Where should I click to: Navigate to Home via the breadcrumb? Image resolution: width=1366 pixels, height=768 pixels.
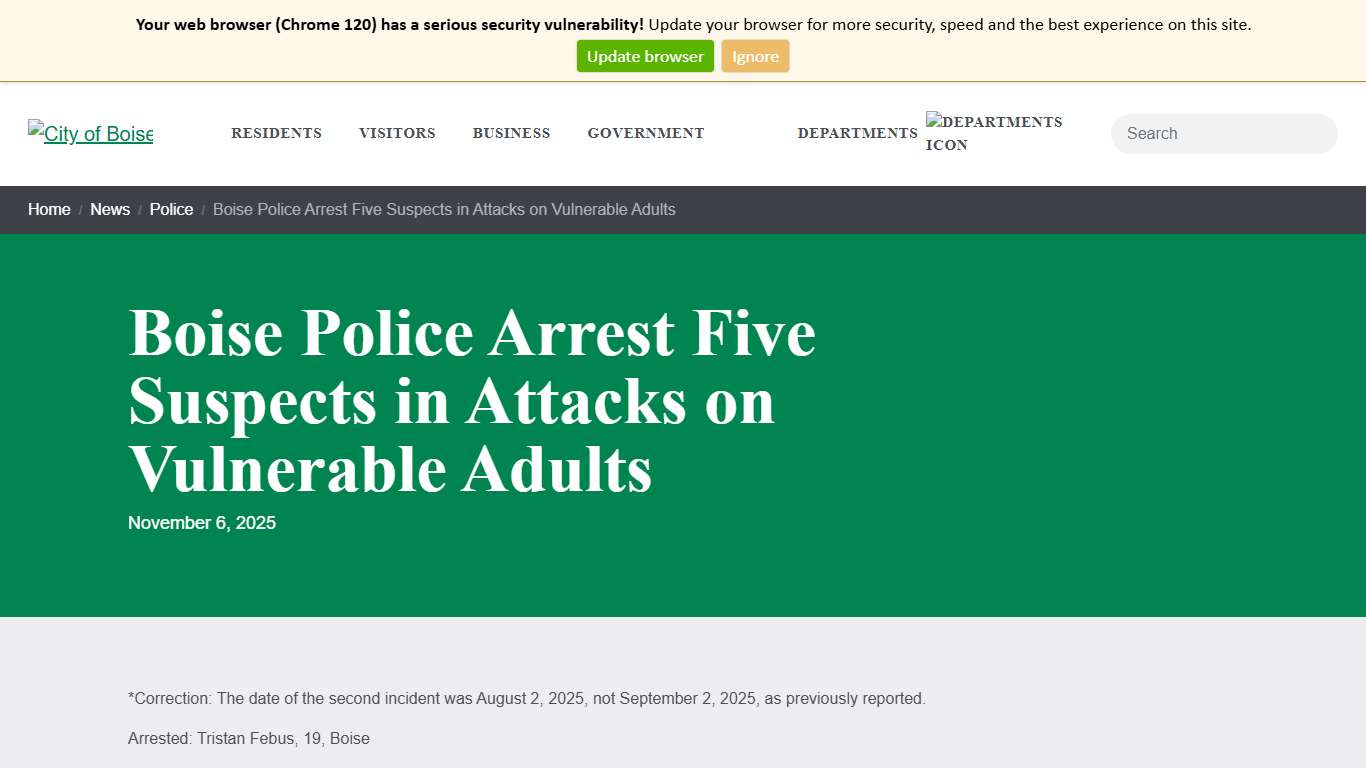tap(48, 210)
